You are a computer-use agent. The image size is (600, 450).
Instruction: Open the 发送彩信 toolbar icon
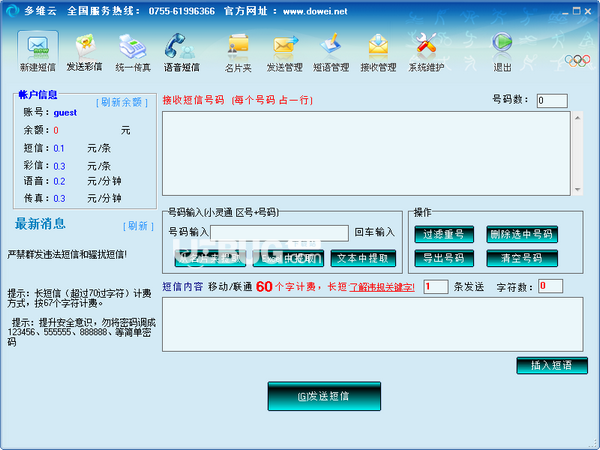[x=85, y=52]
